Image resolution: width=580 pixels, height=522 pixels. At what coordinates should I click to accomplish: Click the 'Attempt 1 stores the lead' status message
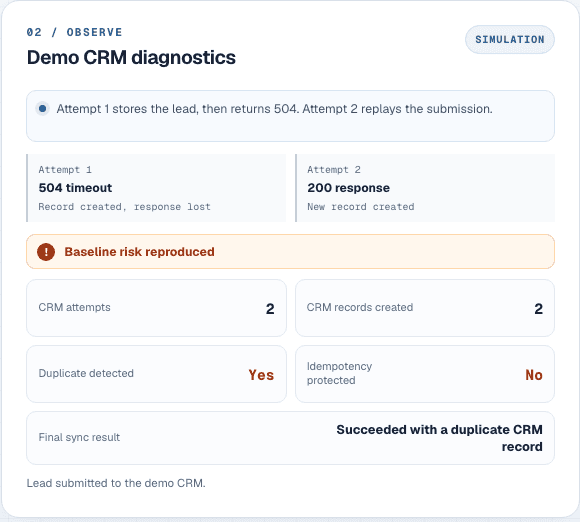click(x=274, y=109)
